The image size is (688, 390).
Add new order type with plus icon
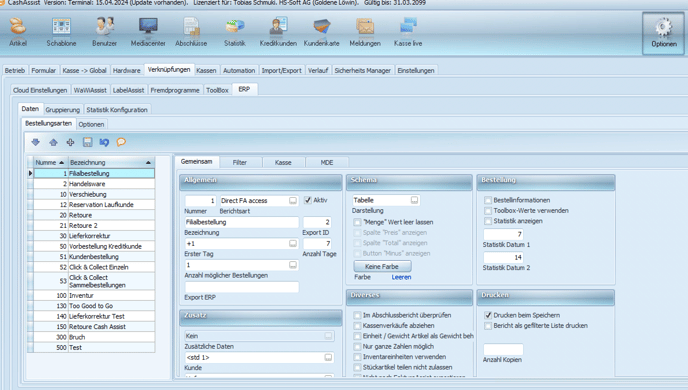click(70, 142)
